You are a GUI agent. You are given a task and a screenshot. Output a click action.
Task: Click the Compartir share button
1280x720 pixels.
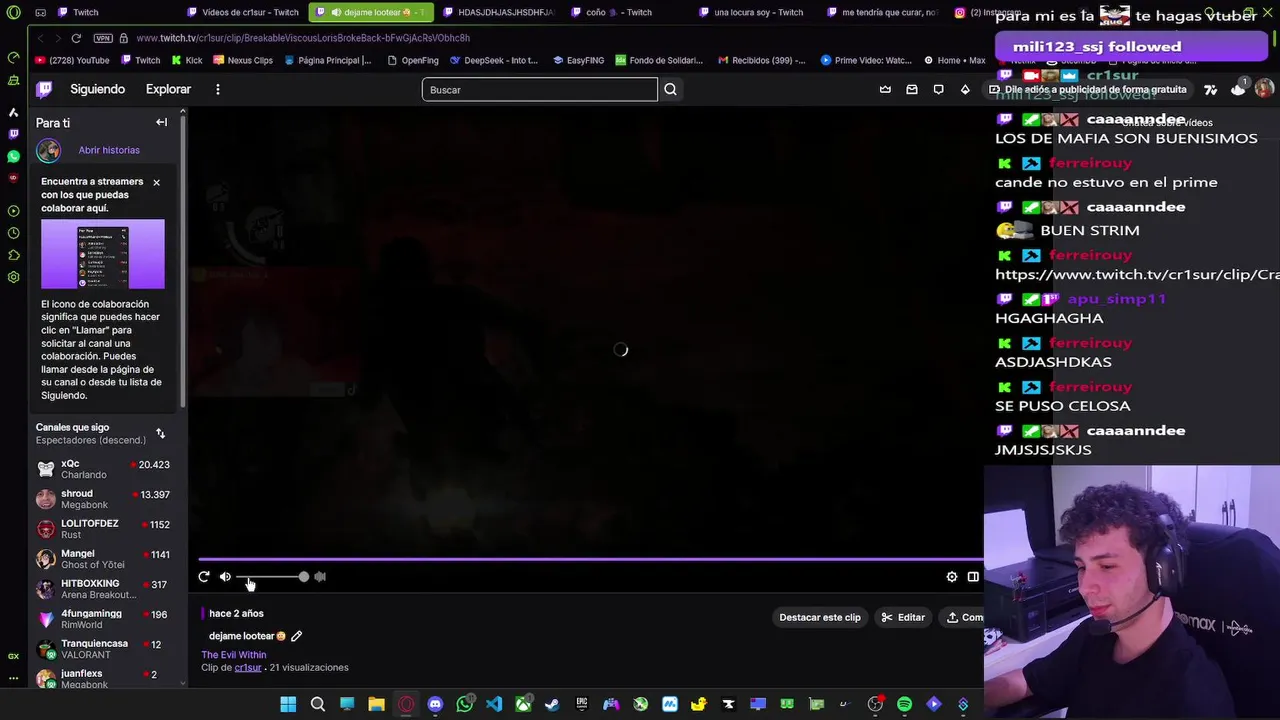964,617
